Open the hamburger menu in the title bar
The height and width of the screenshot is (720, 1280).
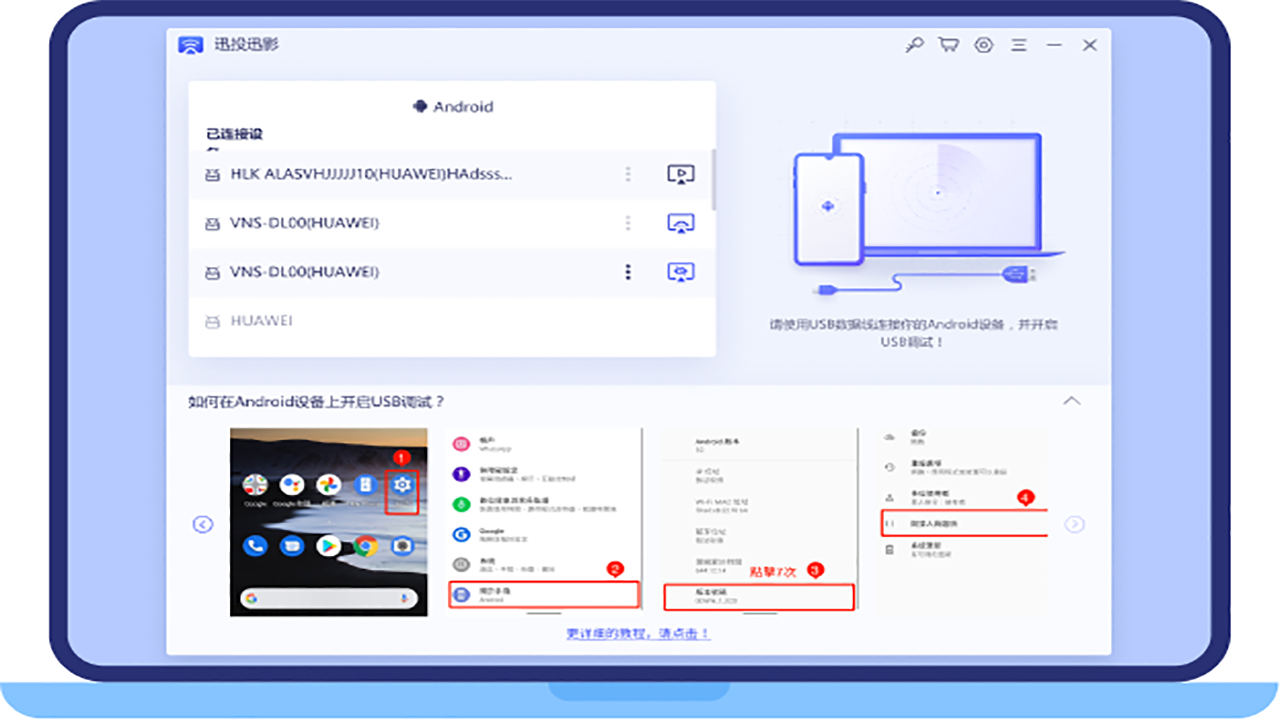[x=1019, y=45]
